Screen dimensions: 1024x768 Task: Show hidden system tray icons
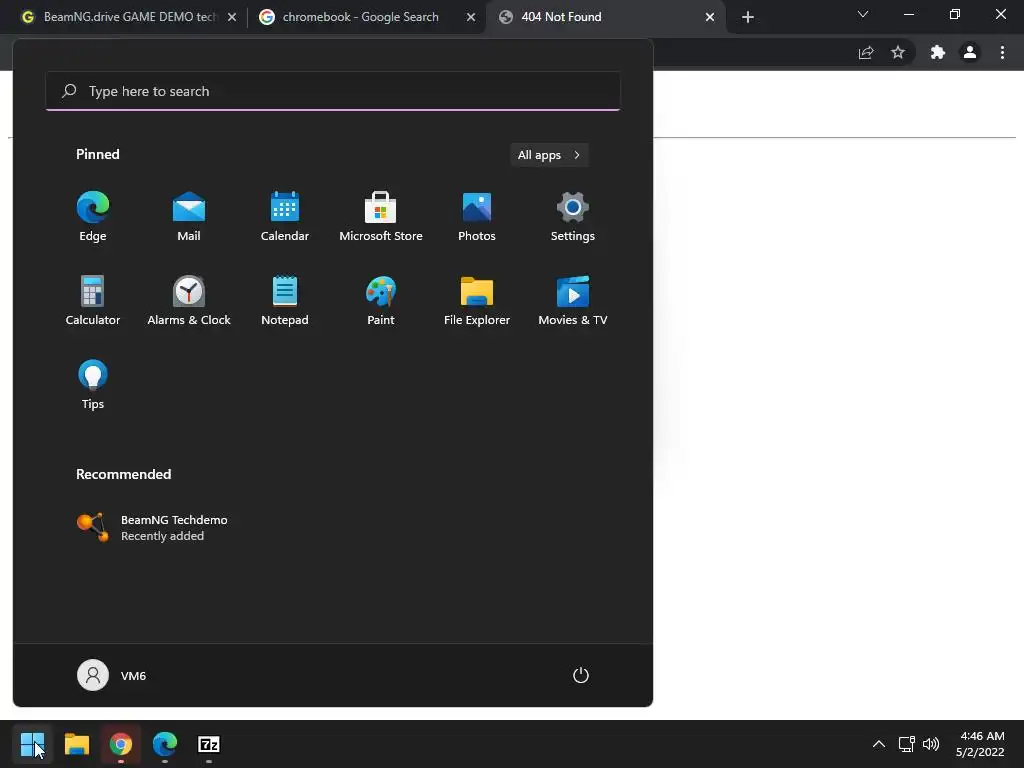pos(879,744)
